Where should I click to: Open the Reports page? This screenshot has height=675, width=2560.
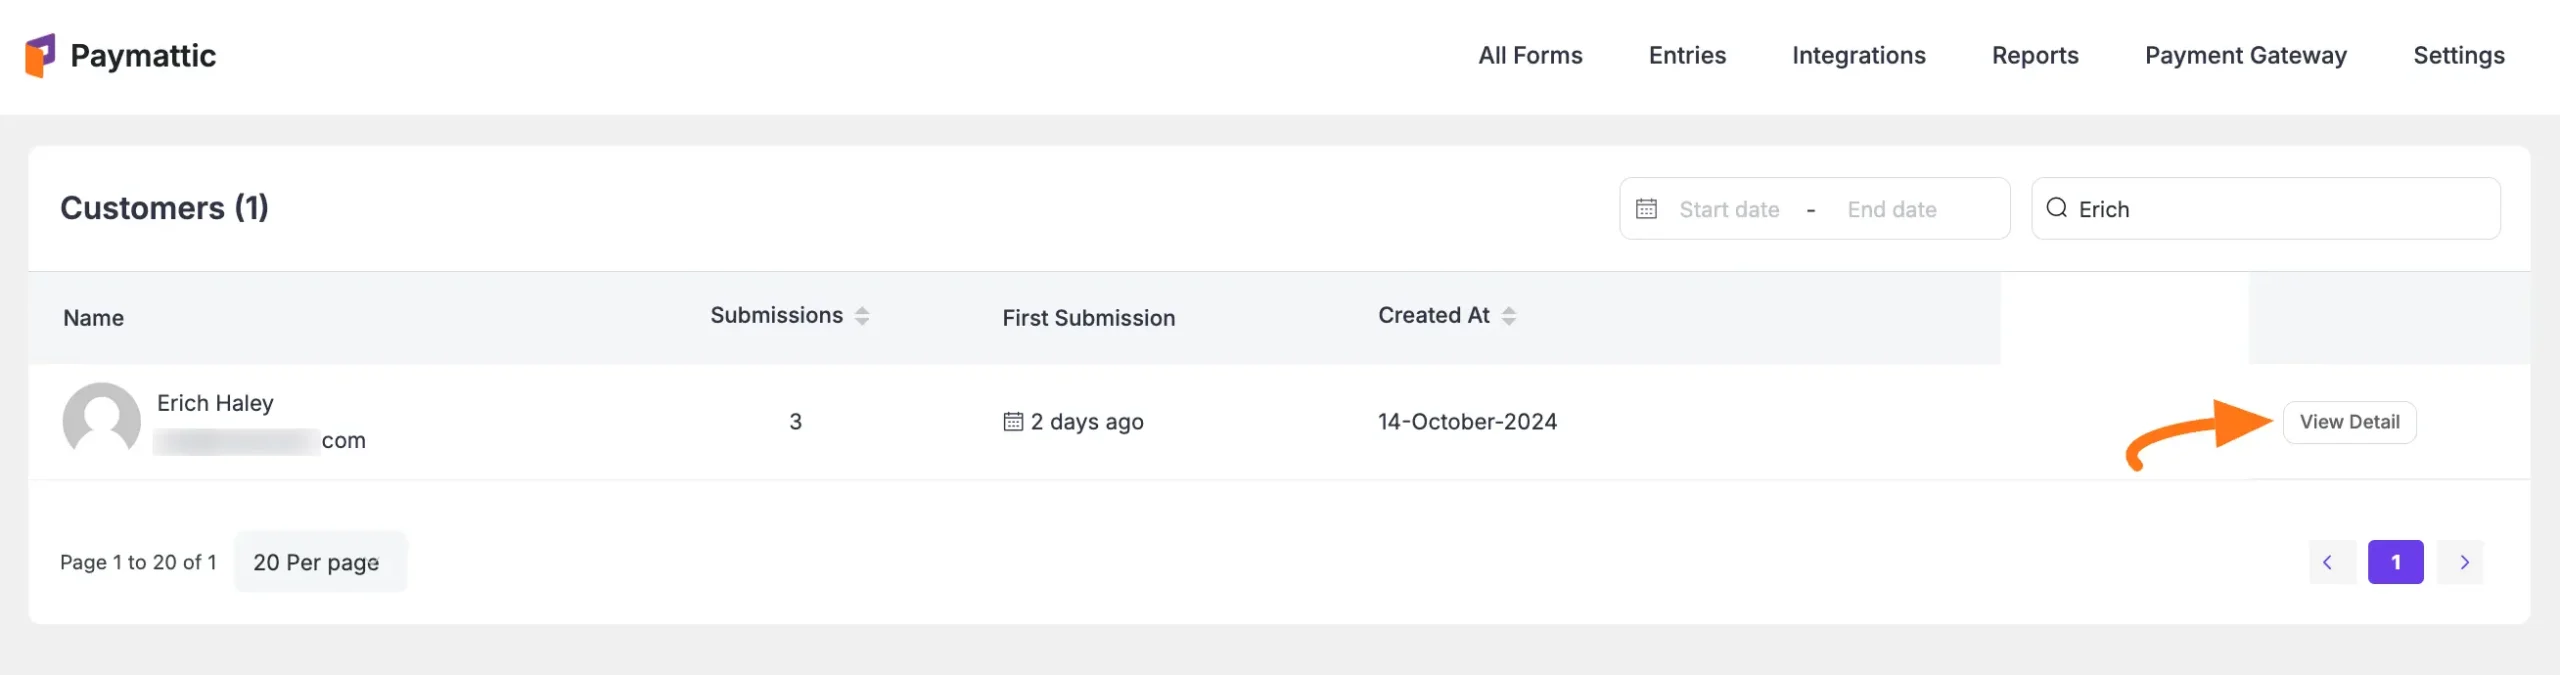tap(2034, 56)
